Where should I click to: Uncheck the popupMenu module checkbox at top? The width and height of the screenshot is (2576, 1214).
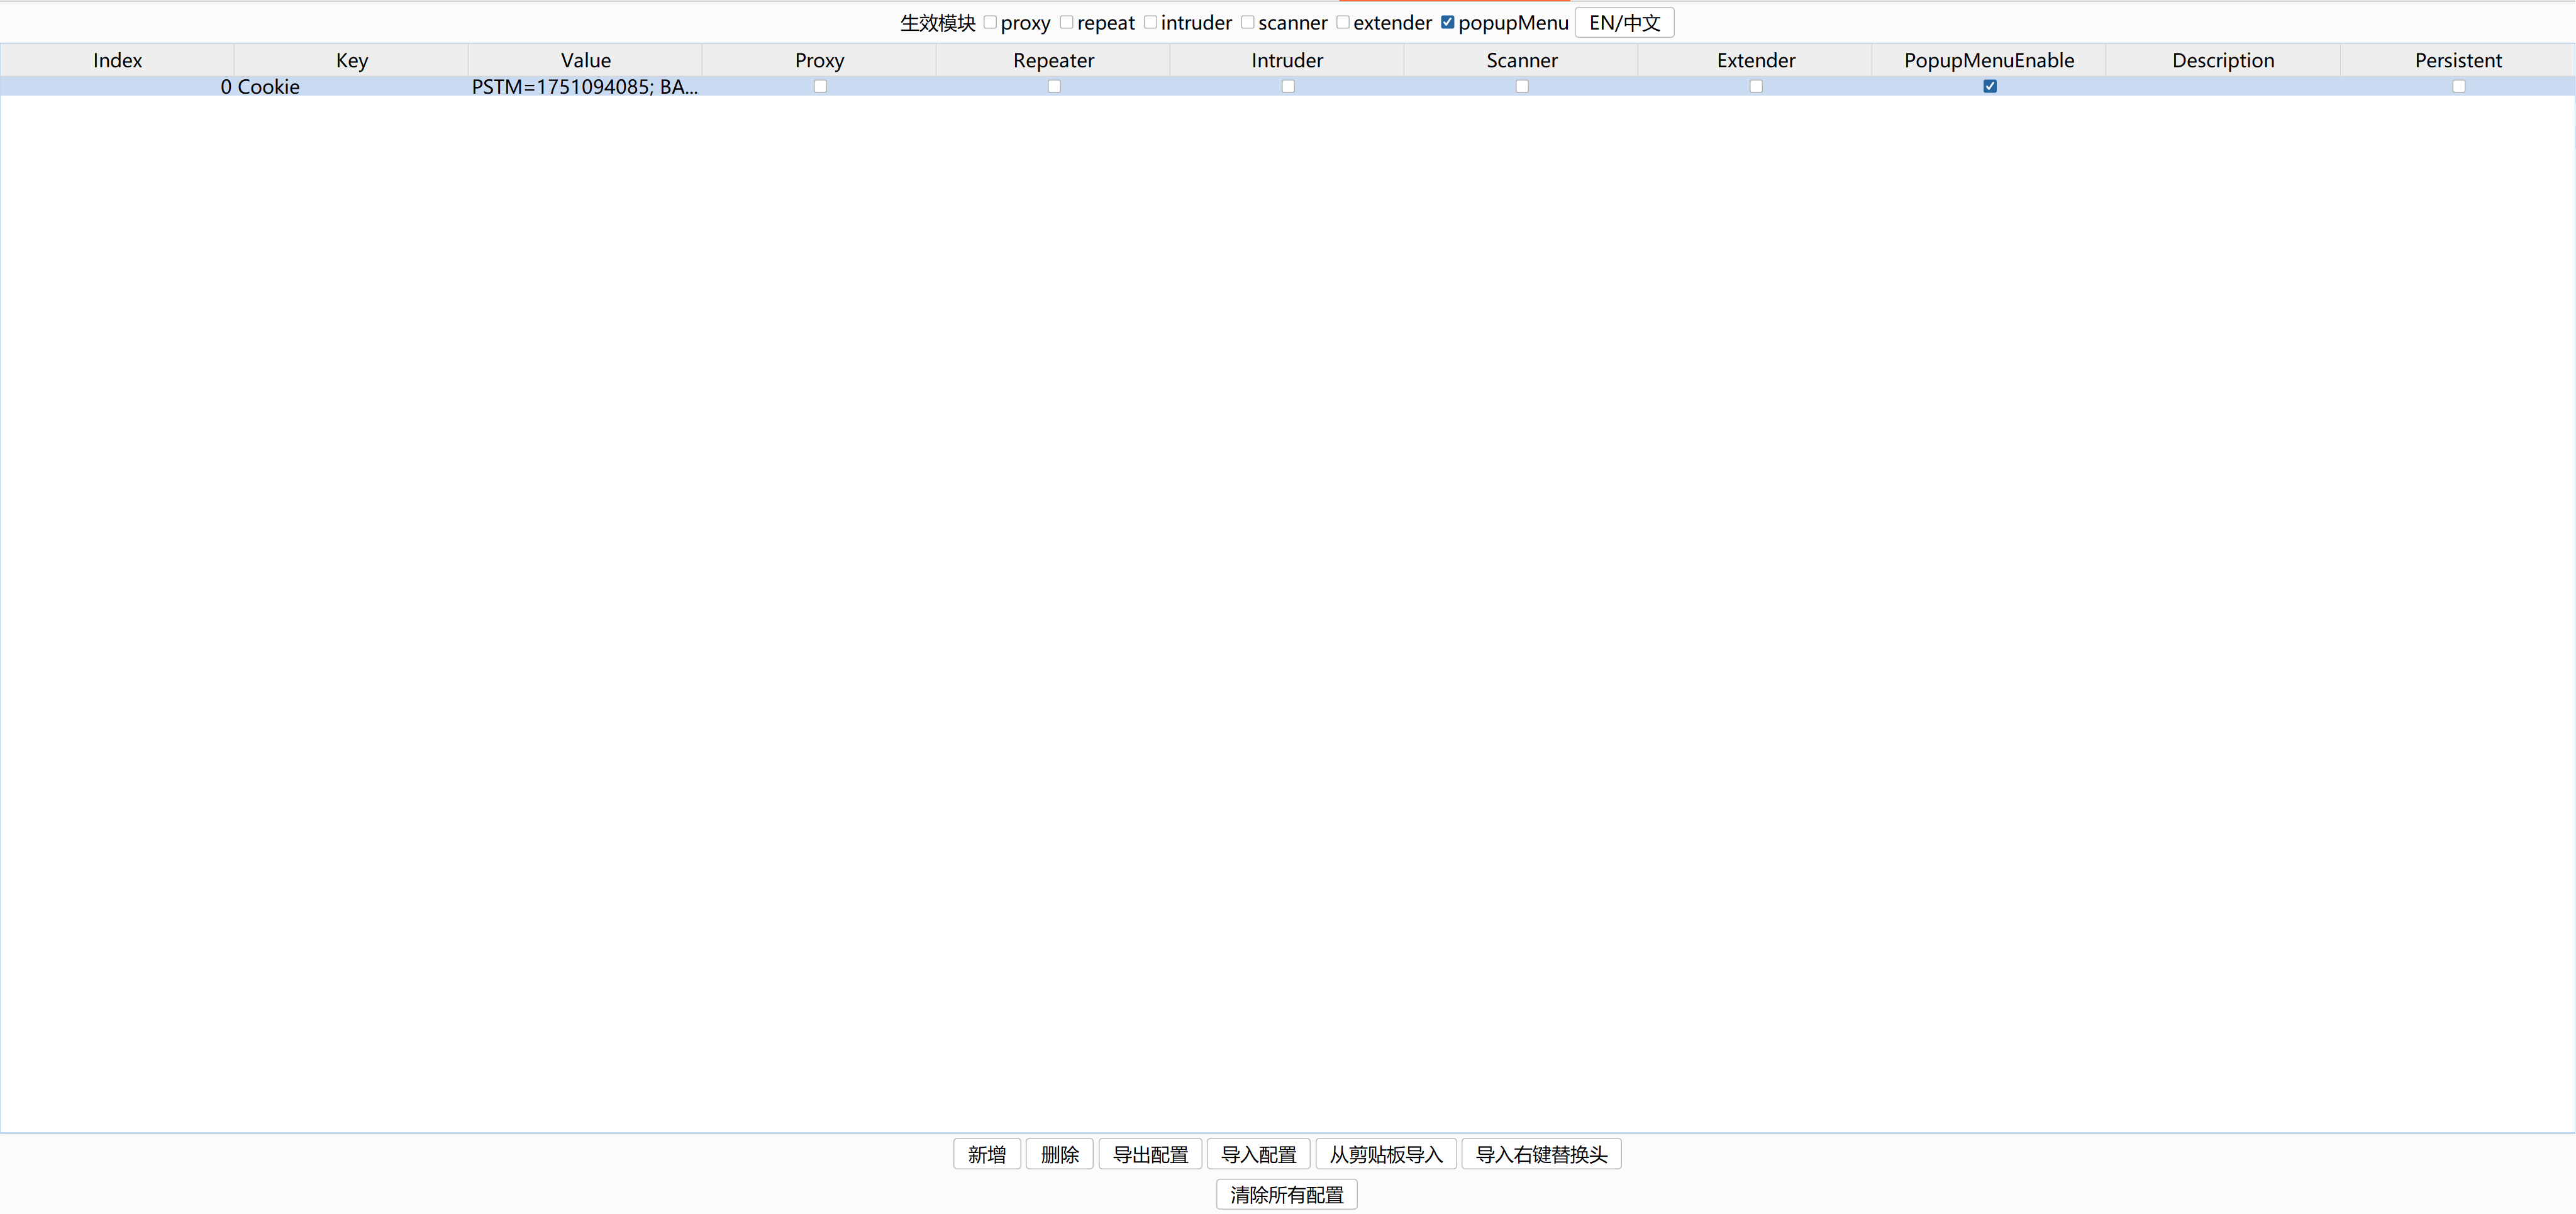click(1447, 22)
